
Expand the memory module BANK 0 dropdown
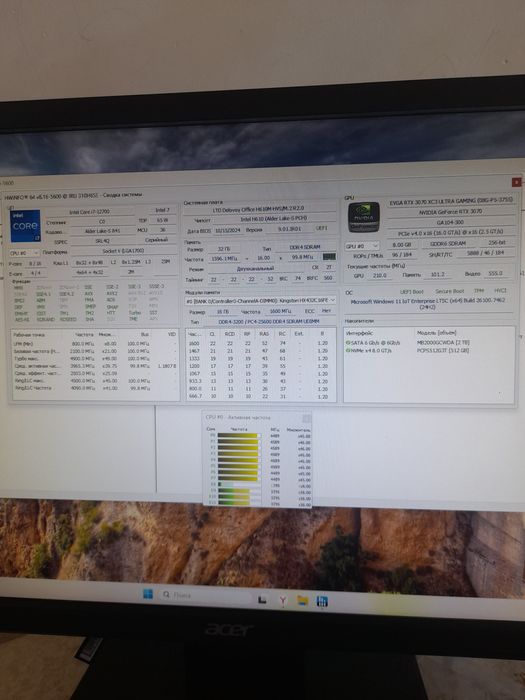[x=261, y=300]
